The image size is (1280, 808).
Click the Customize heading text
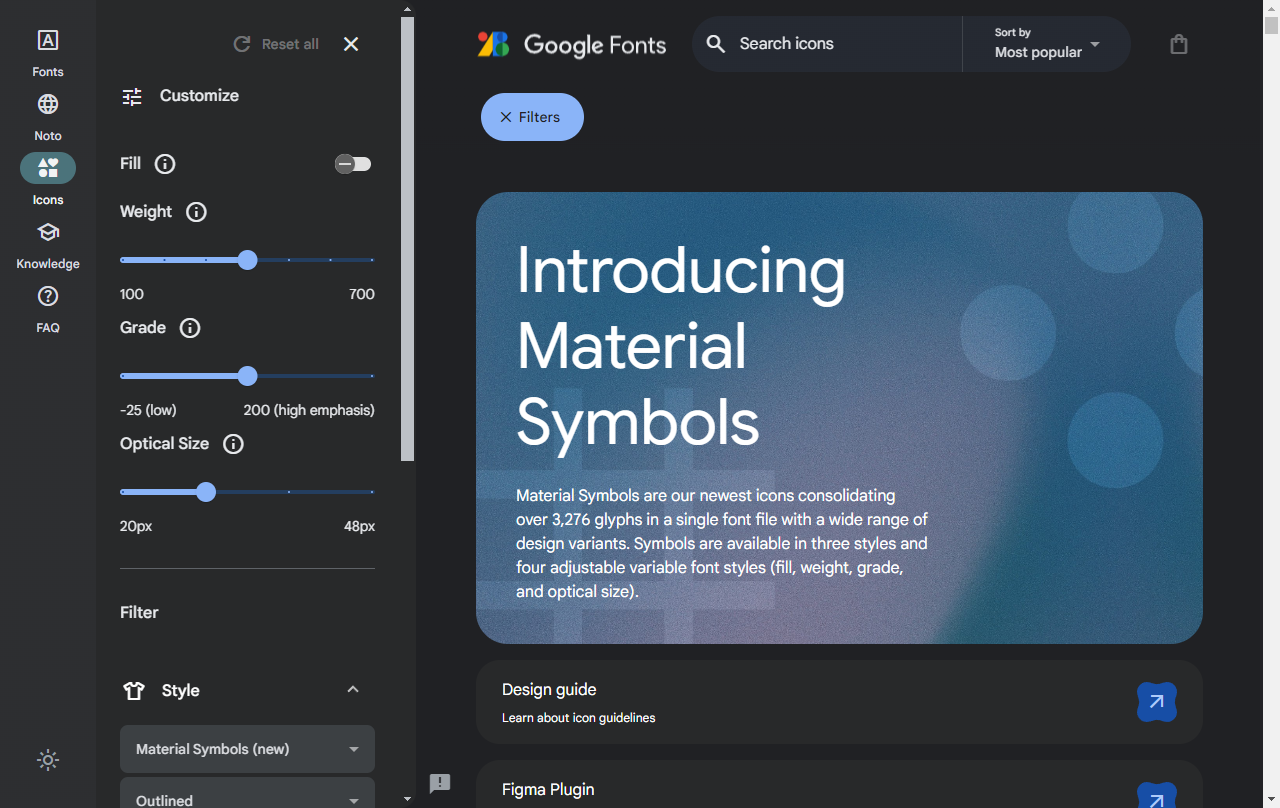tap(199, 96)
